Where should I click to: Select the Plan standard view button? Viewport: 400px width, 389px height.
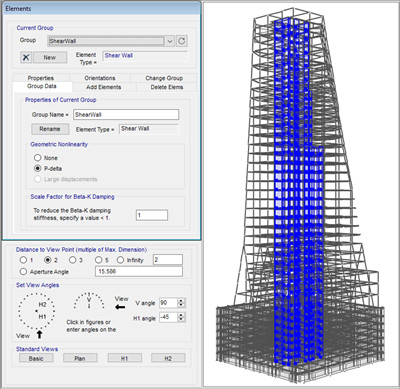[80, 358]
